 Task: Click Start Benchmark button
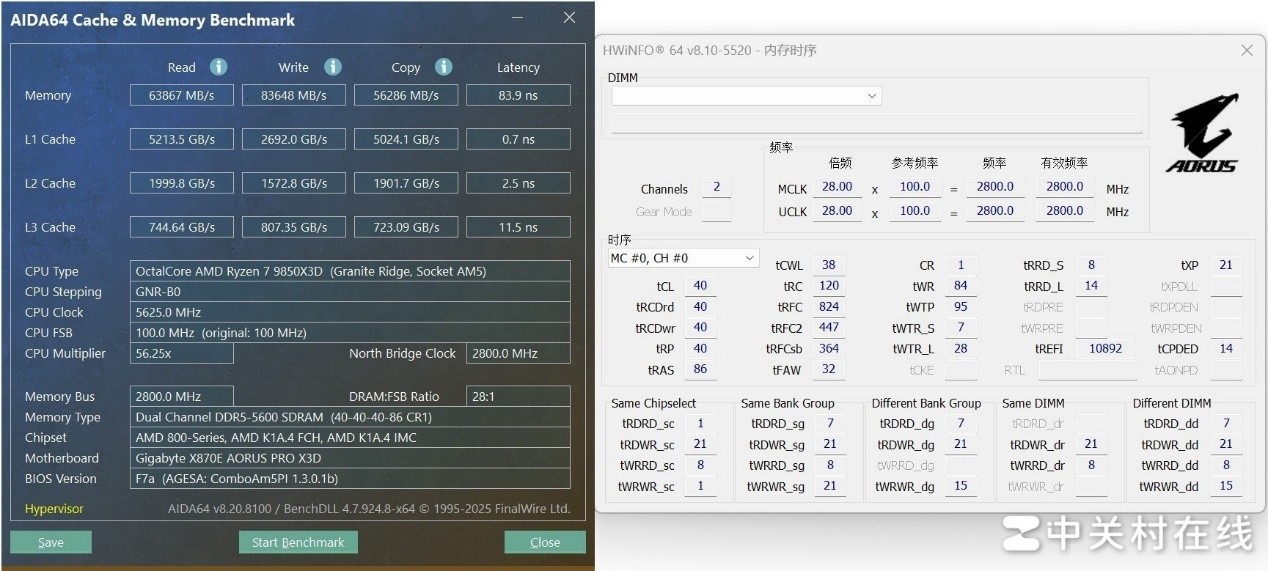(298, 542)
